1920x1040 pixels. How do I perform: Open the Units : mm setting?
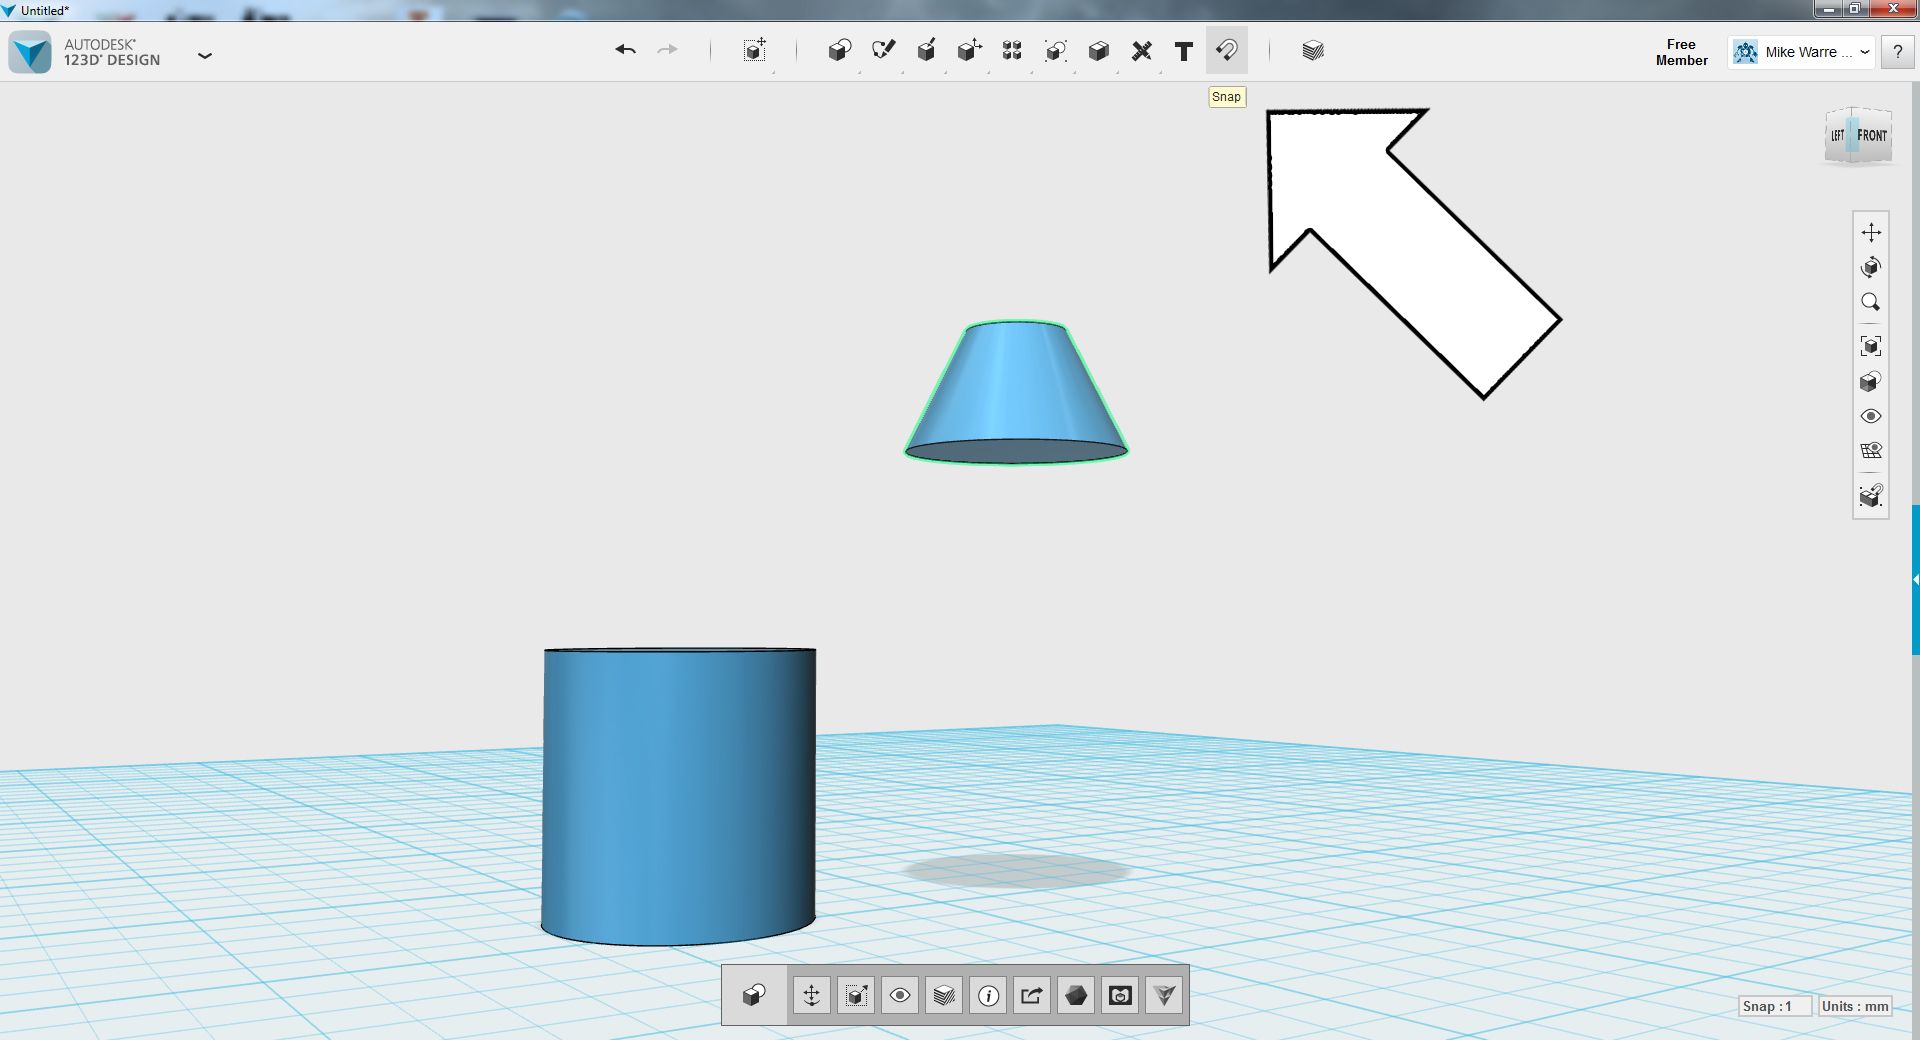point(1854,1006)
